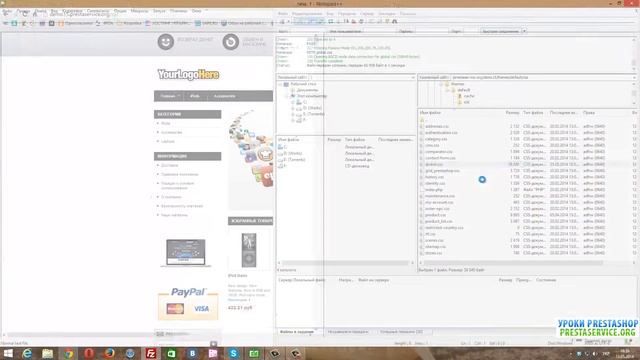This screenshot has height=360, width=640.
Task: Click the iPod Nano product thumbnail
Action: [249, 250]
